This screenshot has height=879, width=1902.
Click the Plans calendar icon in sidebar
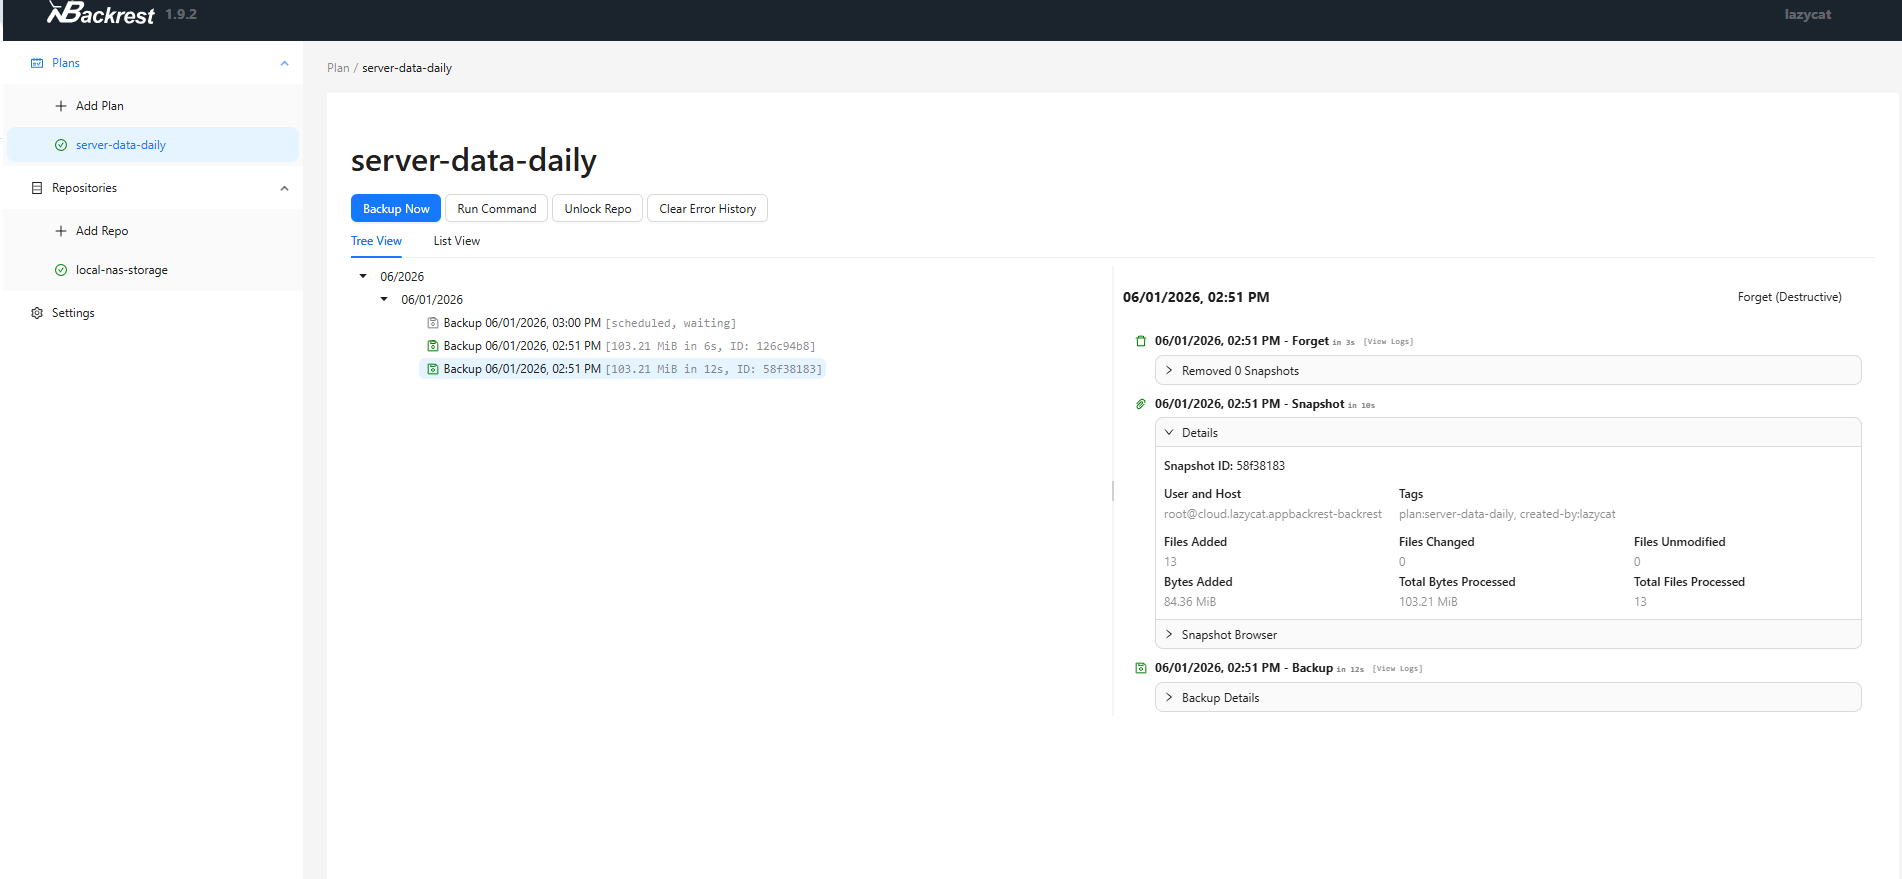tap(37, 63)
